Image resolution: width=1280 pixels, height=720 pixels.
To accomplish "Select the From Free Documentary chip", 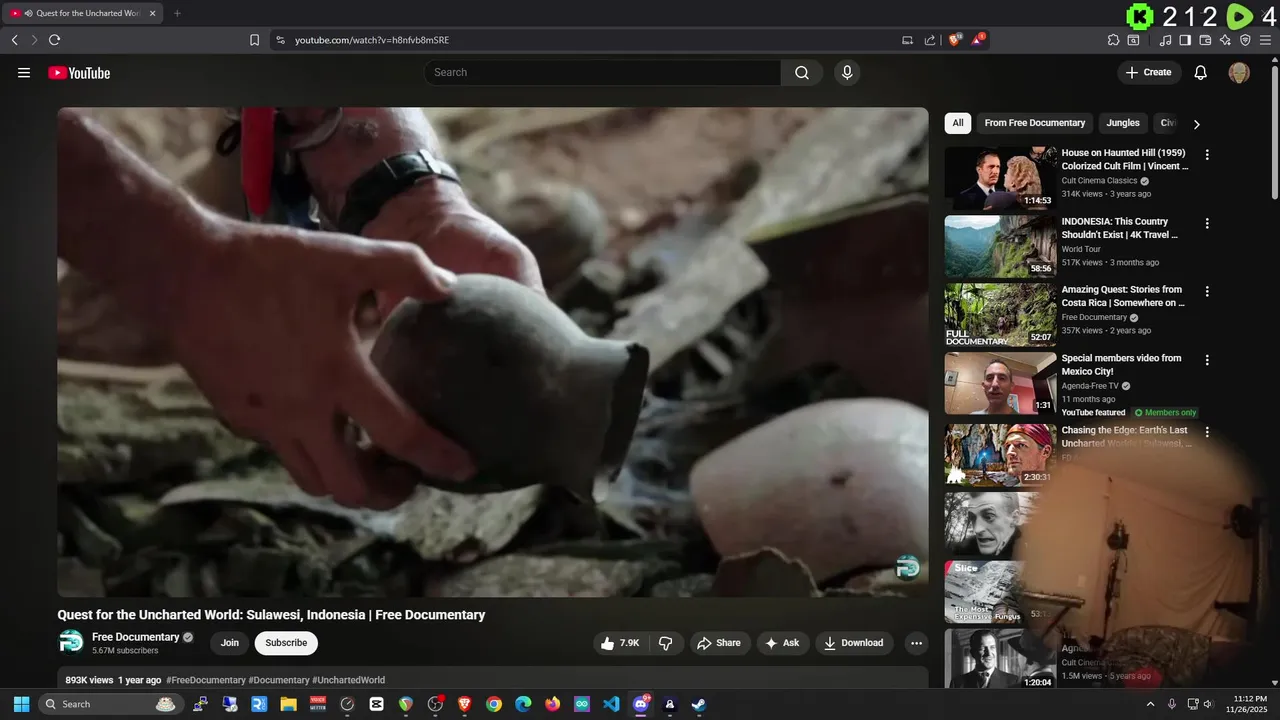I will pos(1034,123).
